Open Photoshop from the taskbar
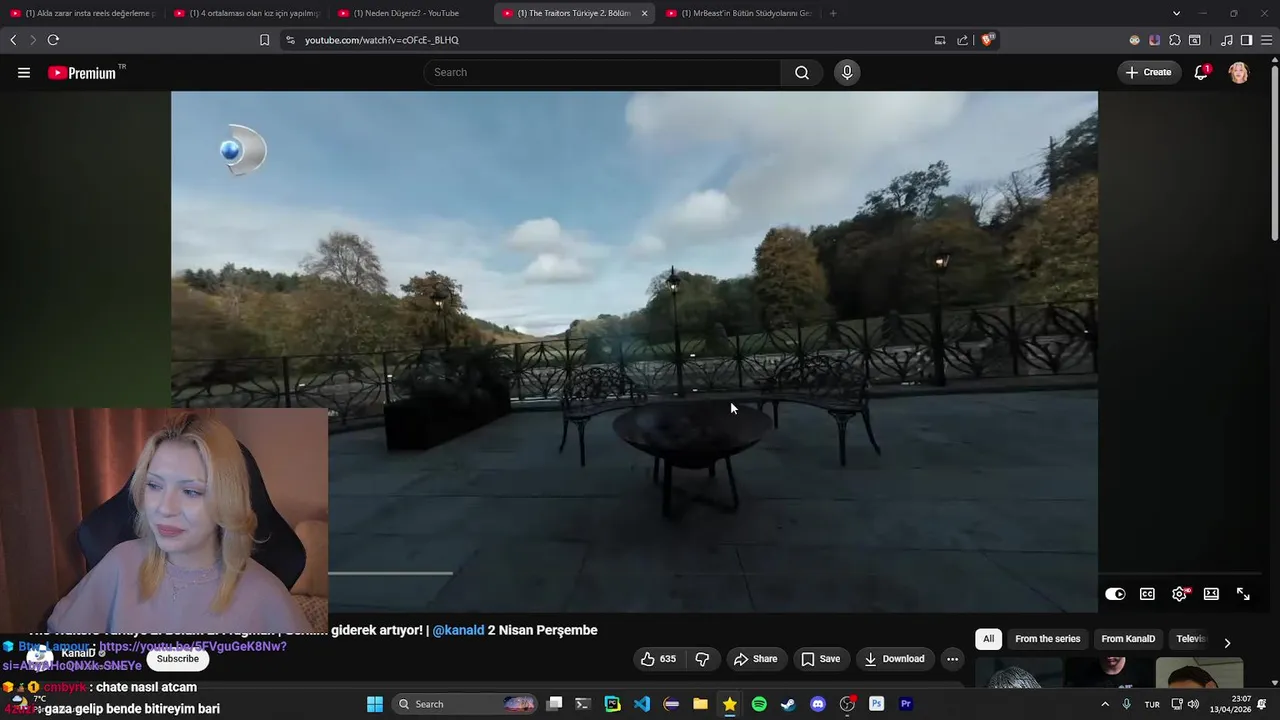 (x=877, y=704)
